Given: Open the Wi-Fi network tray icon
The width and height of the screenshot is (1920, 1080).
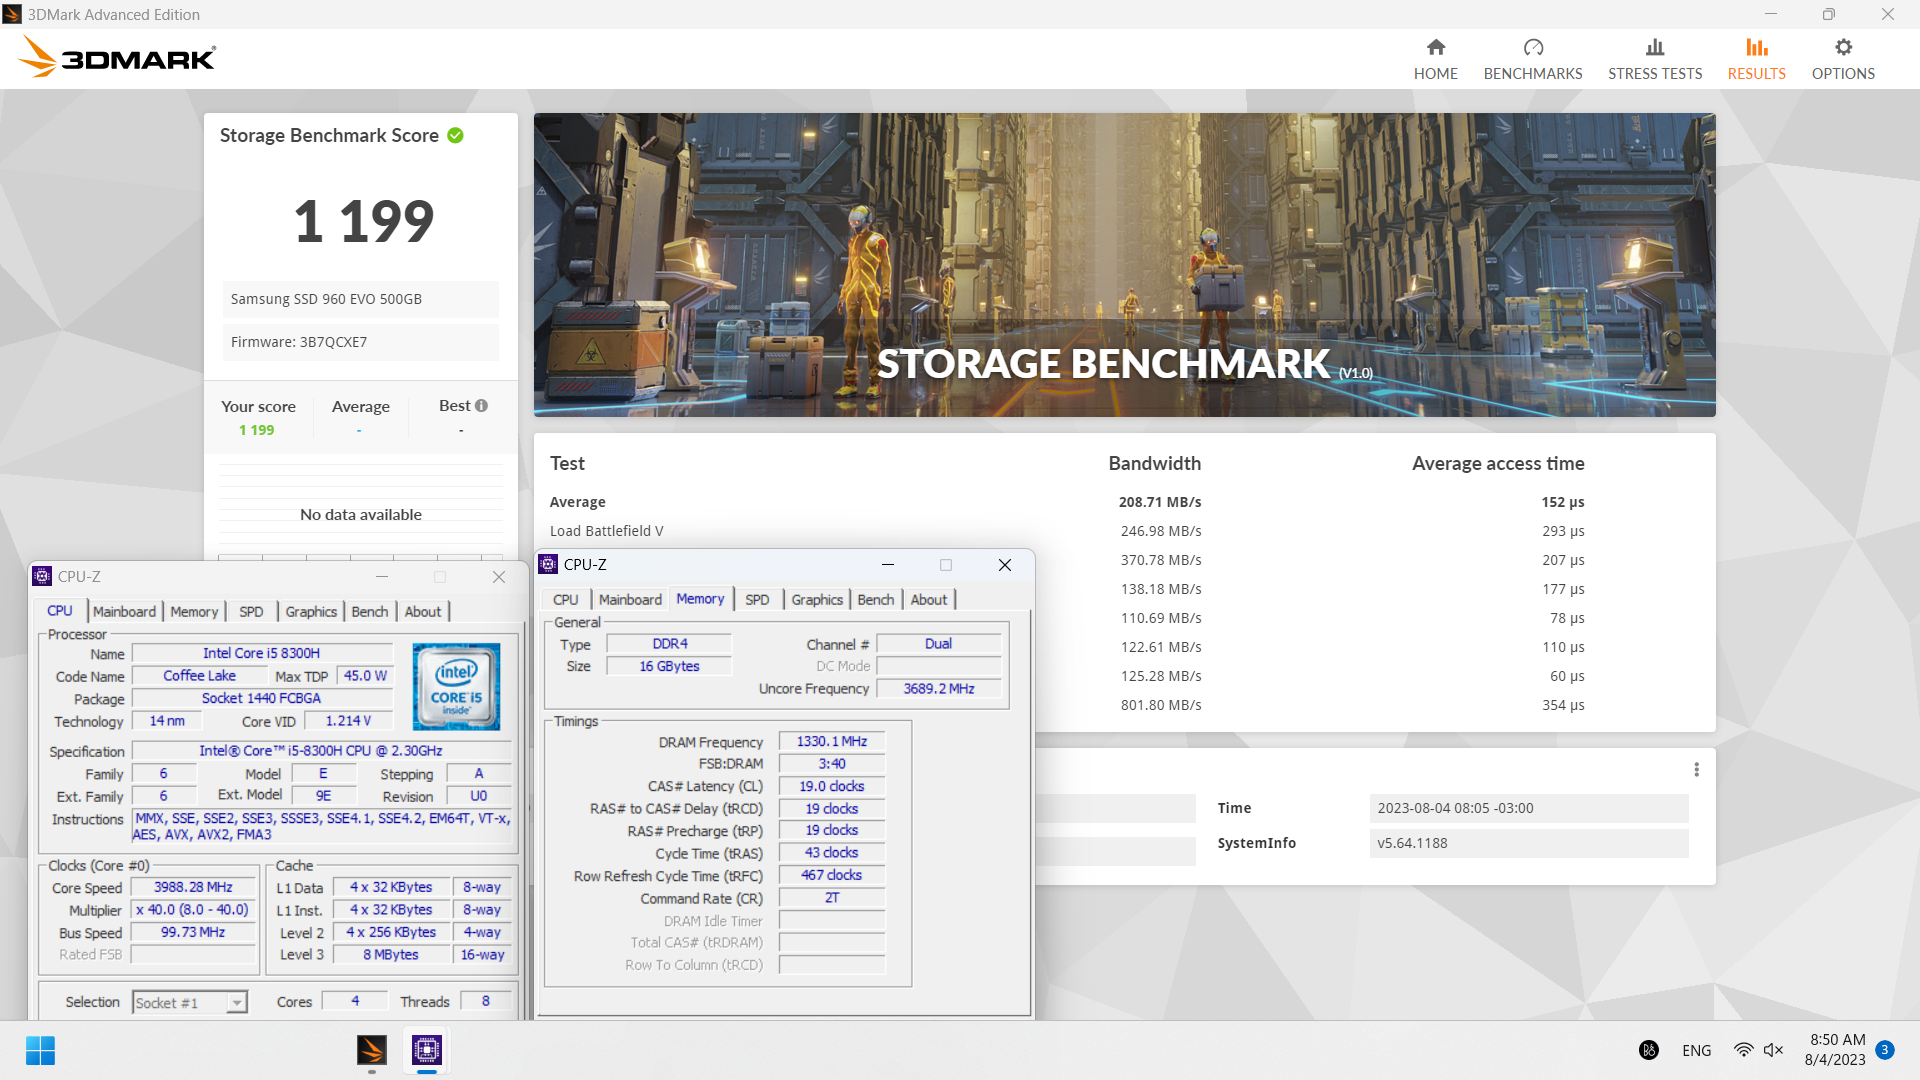Looking at the screenshot, I should 1743,1050.
